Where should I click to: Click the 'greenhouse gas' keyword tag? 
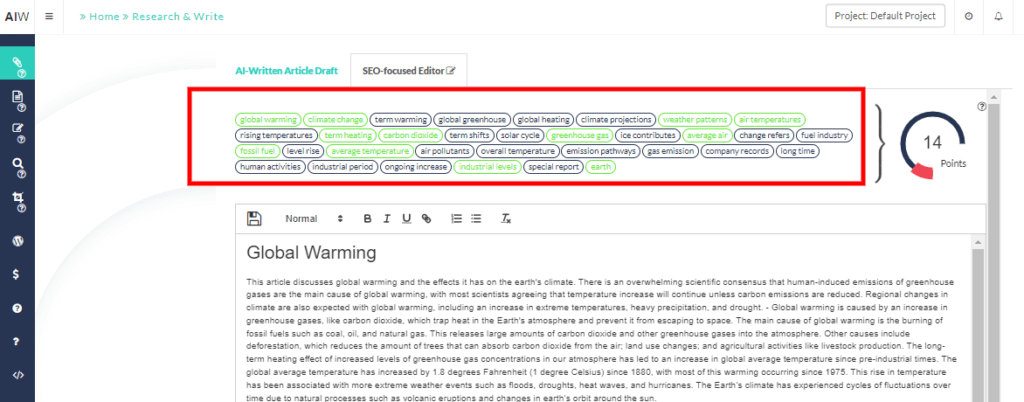pyautogui.click(x=580, y=135)
